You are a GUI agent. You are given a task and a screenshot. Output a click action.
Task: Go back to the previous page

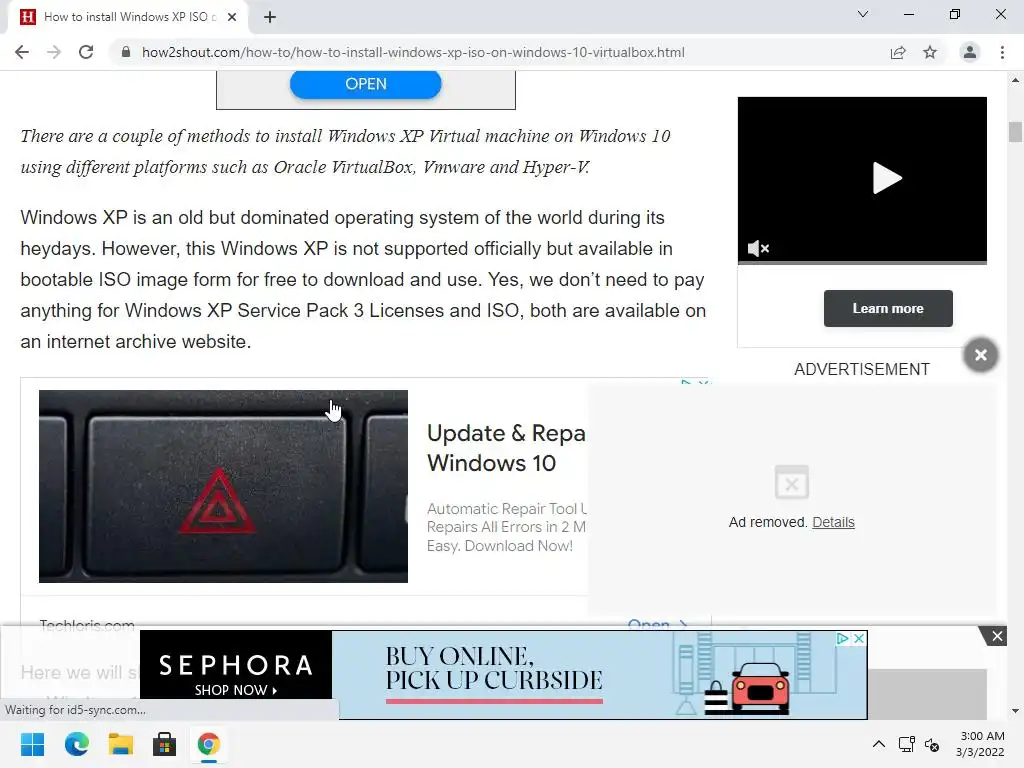(x=22, y=52)
